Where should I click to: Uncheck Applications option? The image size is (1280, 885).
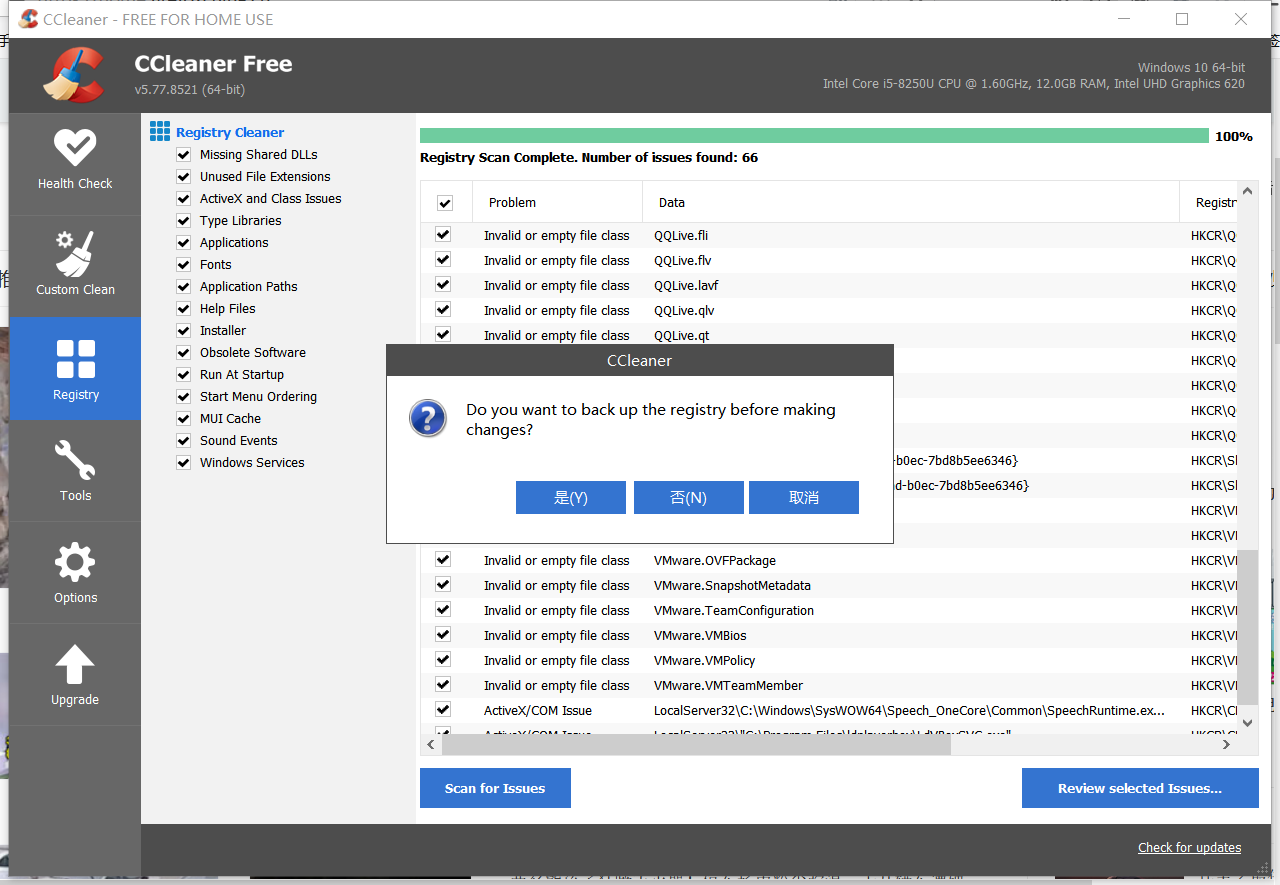coord(183,243)
